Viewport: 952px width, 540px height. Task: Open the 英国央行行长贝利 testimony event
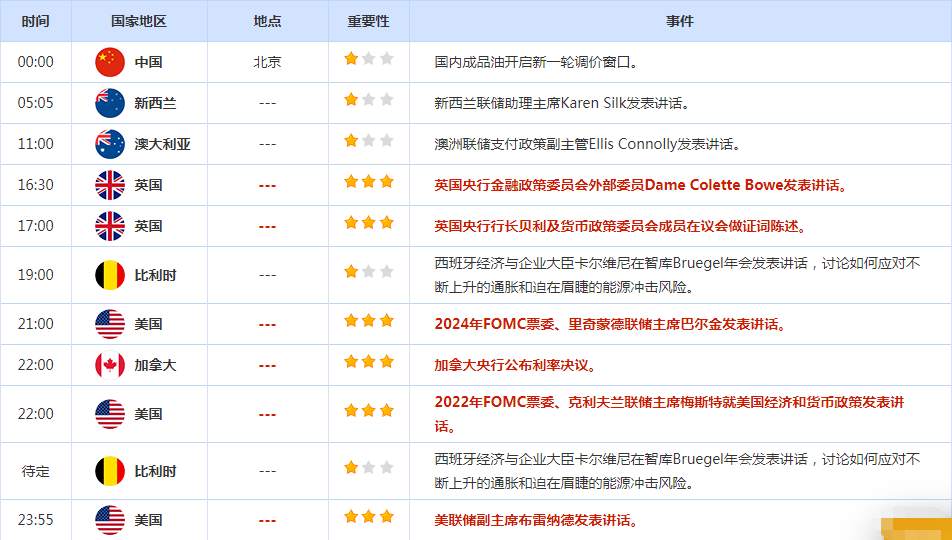[621, 226]
